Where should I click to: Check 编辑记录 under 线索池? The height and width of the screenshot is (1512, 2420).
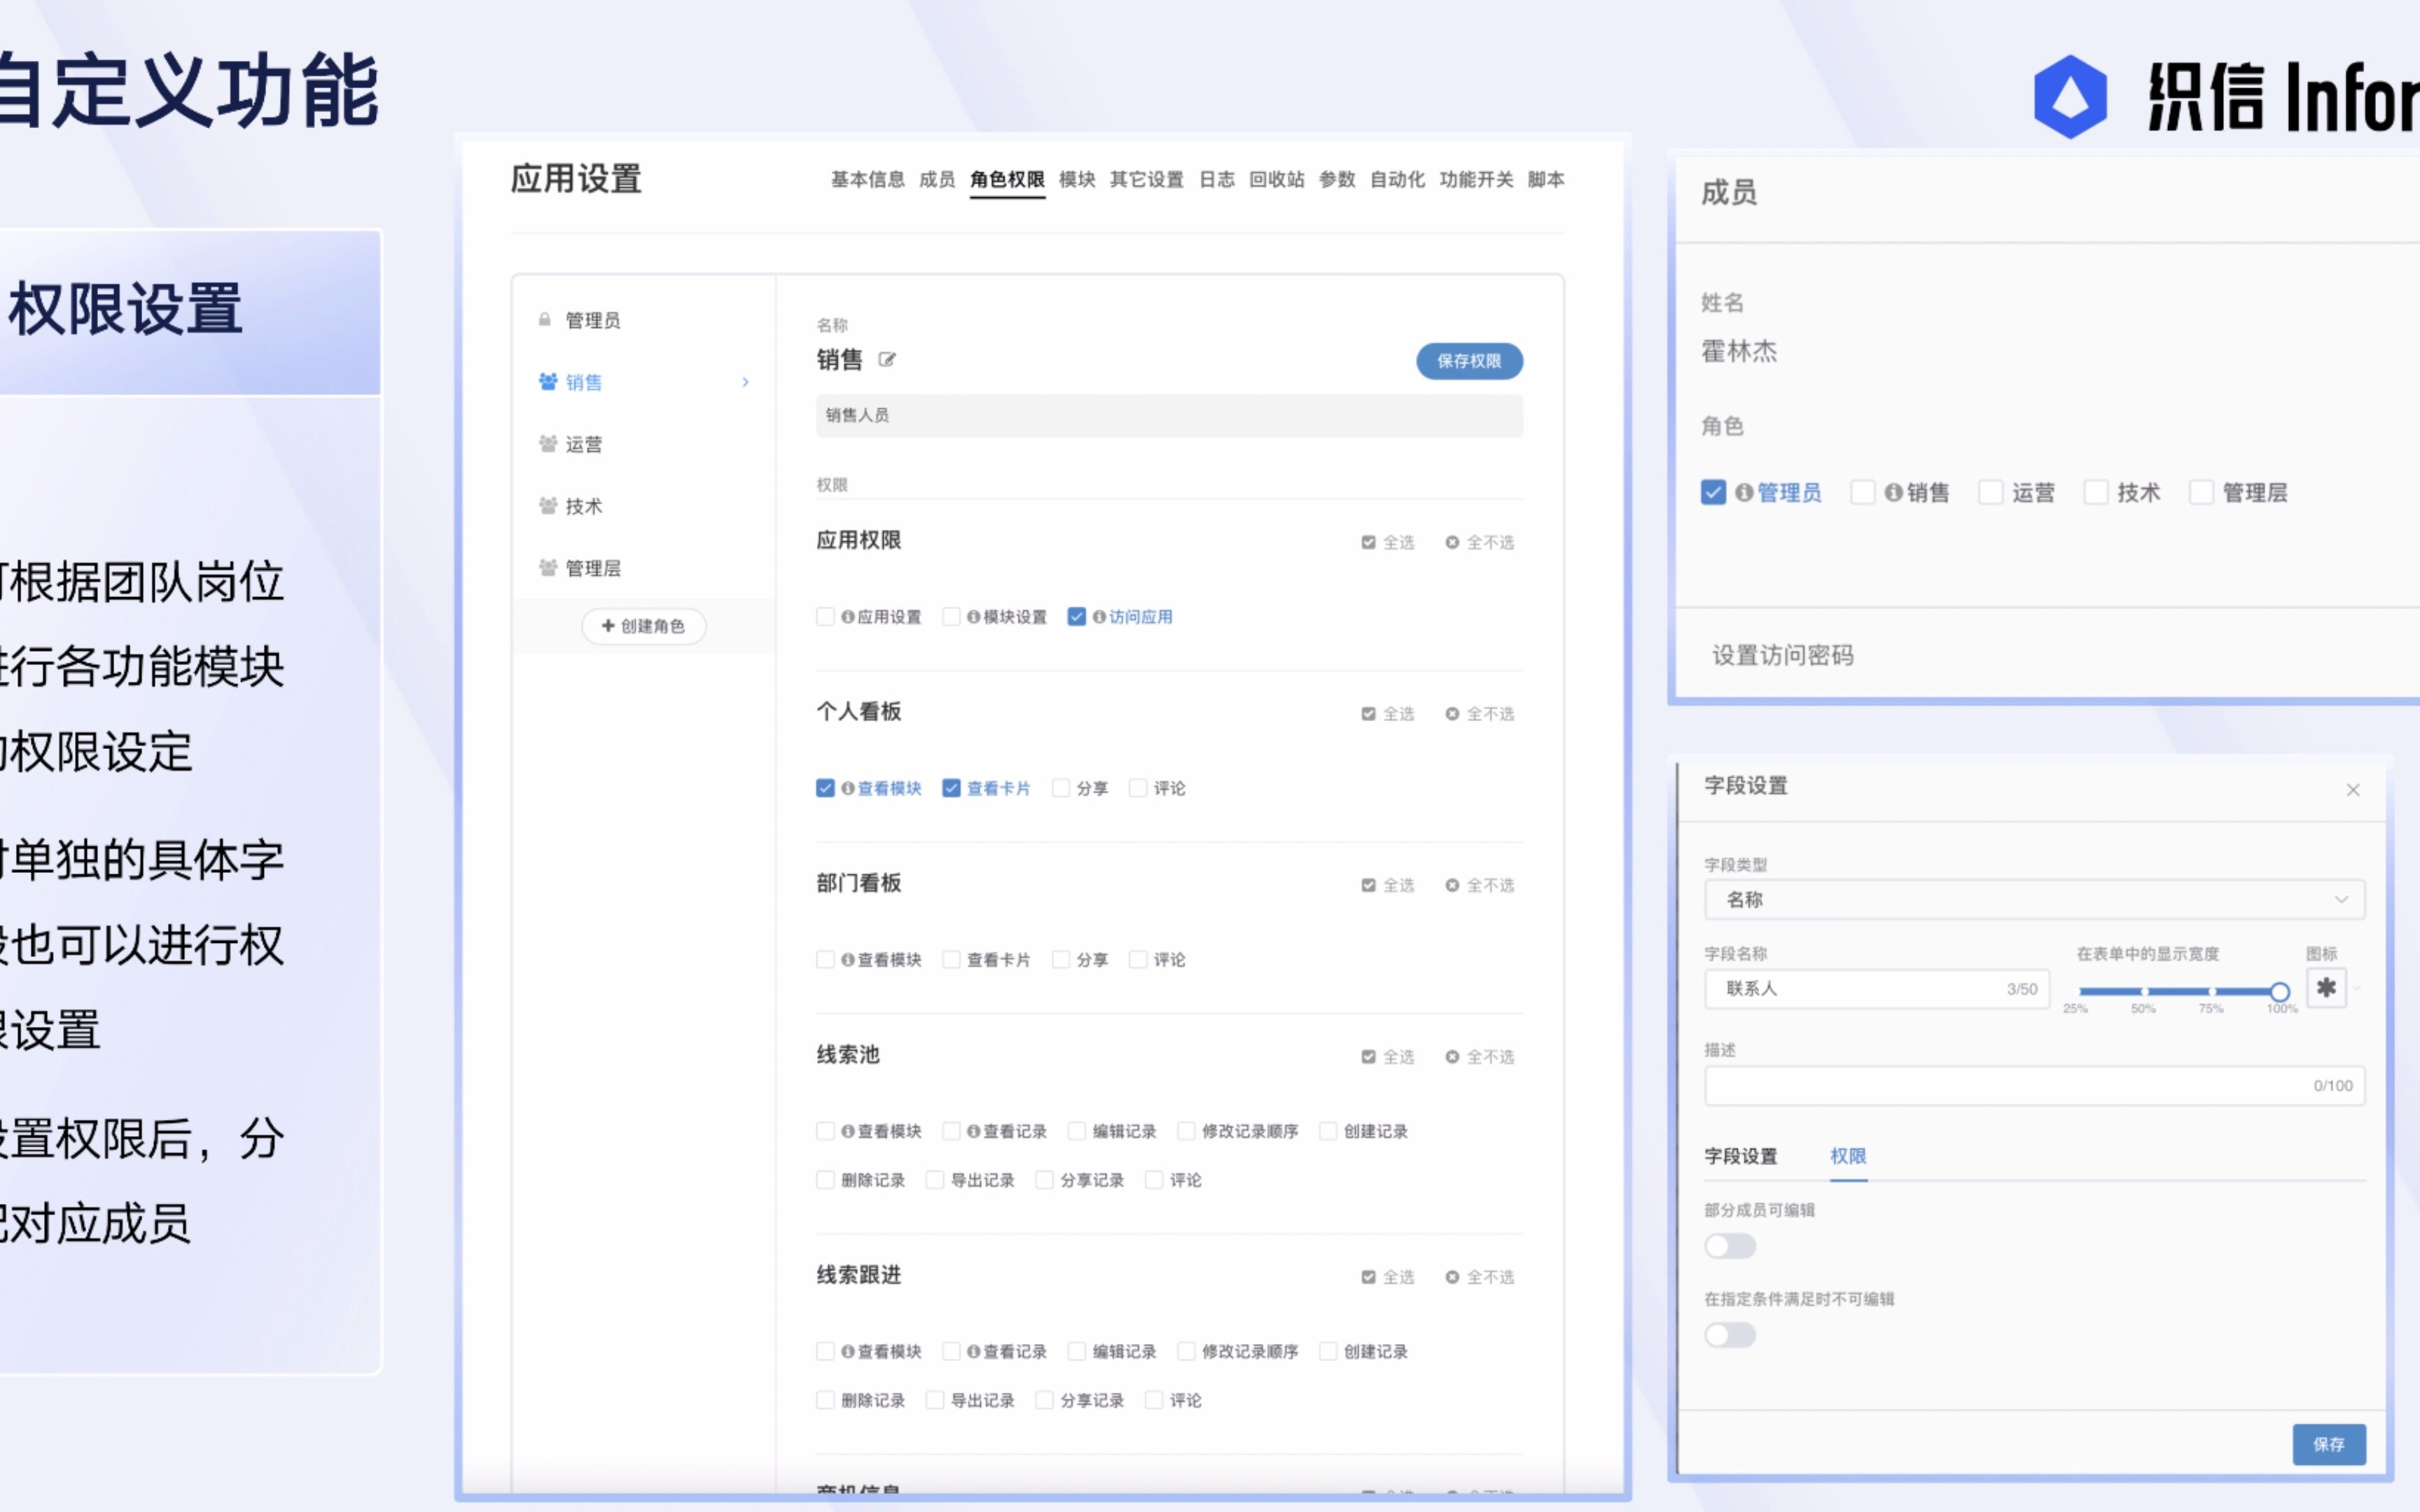(1077, 1131)
